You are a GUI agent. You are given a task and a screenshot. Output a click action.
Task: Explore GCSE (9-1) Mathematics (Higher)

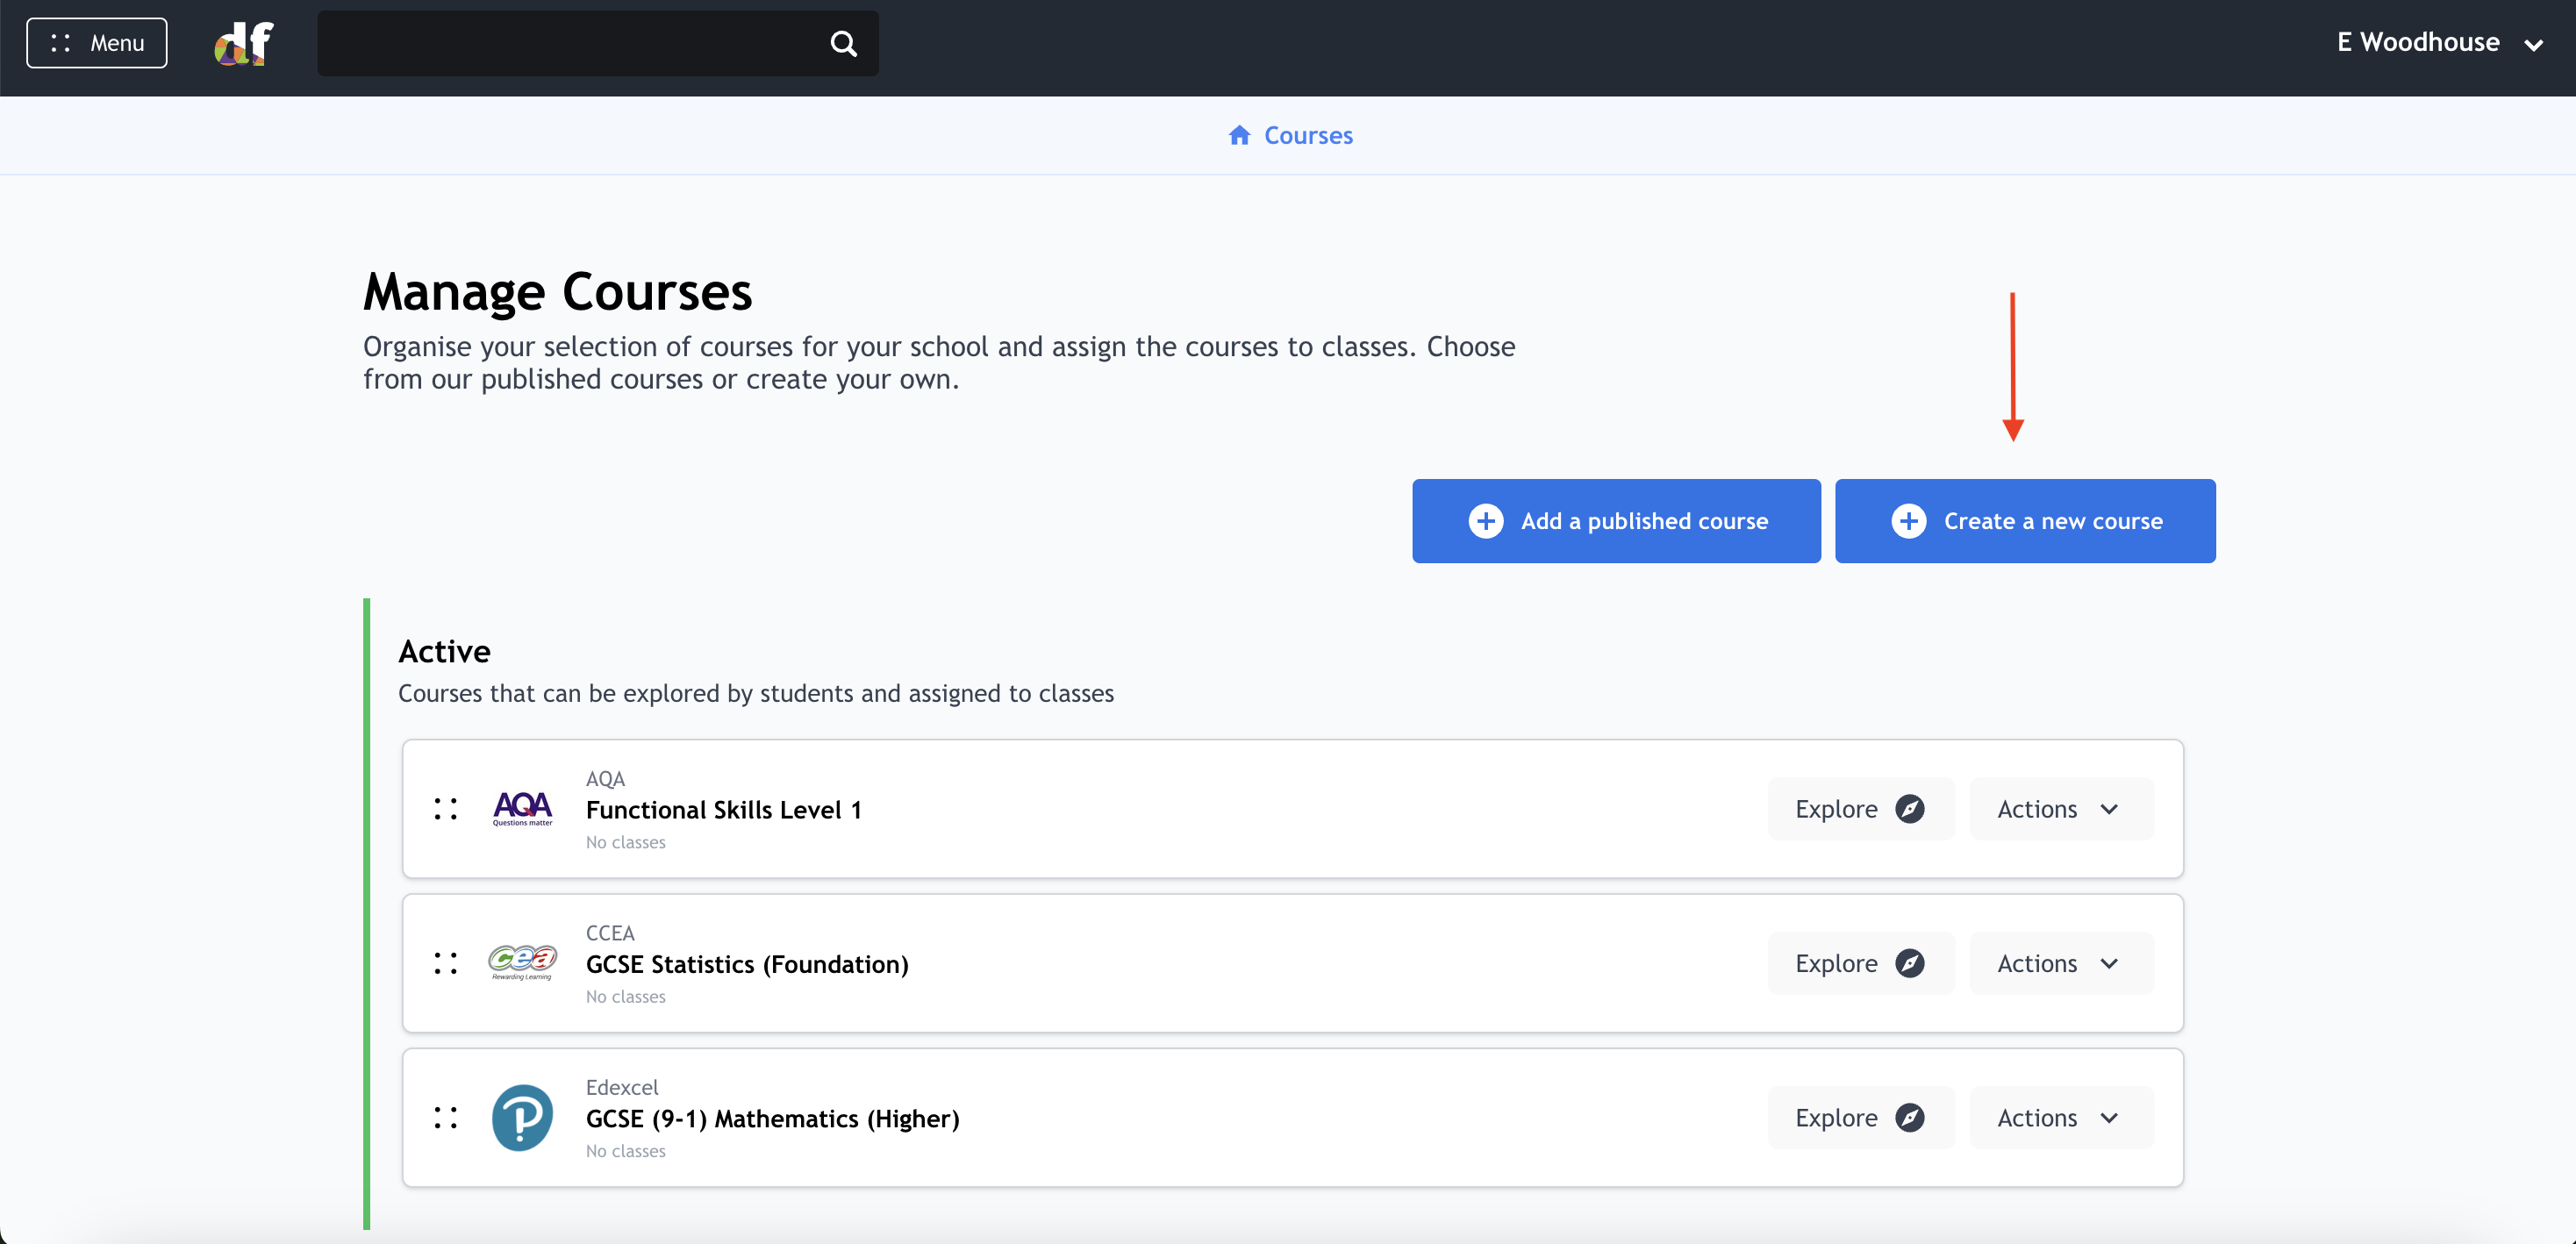(x=1859, y=1118)
